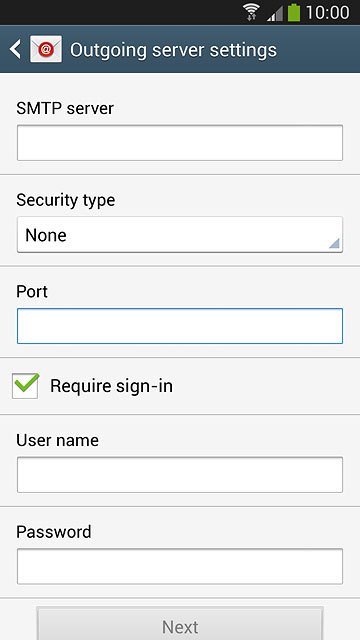This screenshot has height=640, width=360.
Task: Tap the green battery icon
Action: point(294,12)
